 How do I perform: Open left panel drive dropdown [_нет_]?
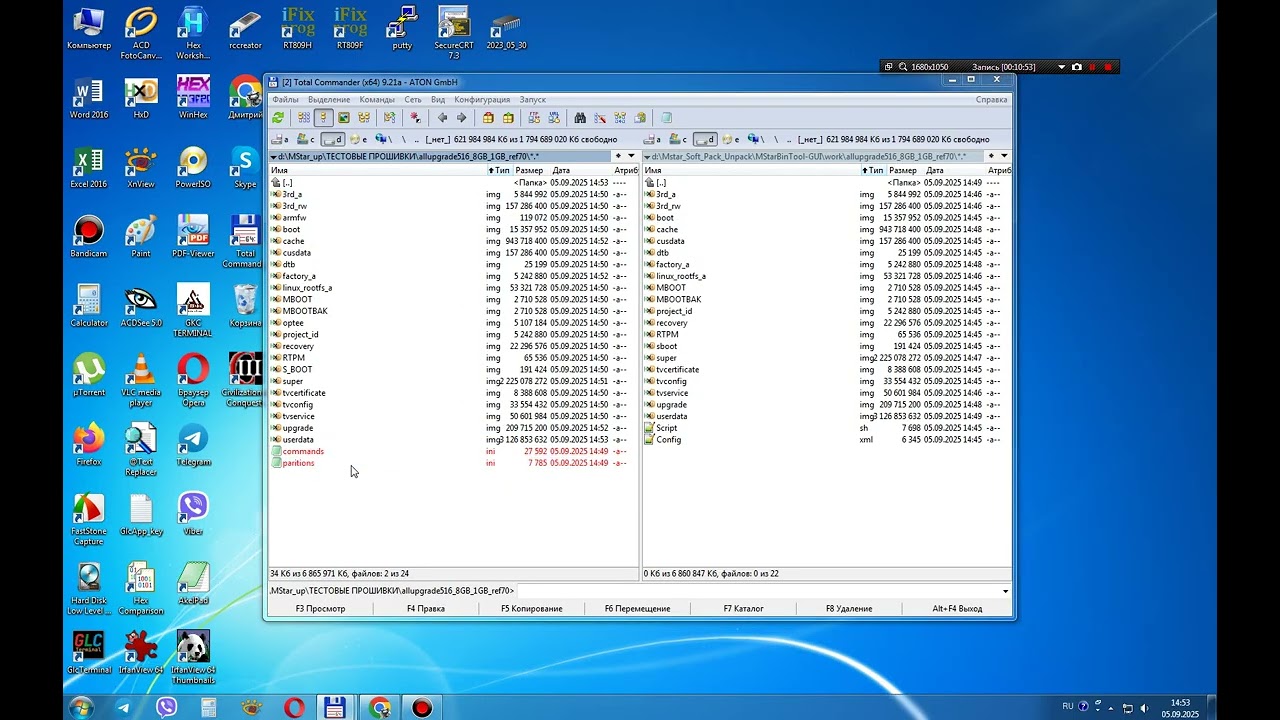pyautogui.click(x=438, y=140)
